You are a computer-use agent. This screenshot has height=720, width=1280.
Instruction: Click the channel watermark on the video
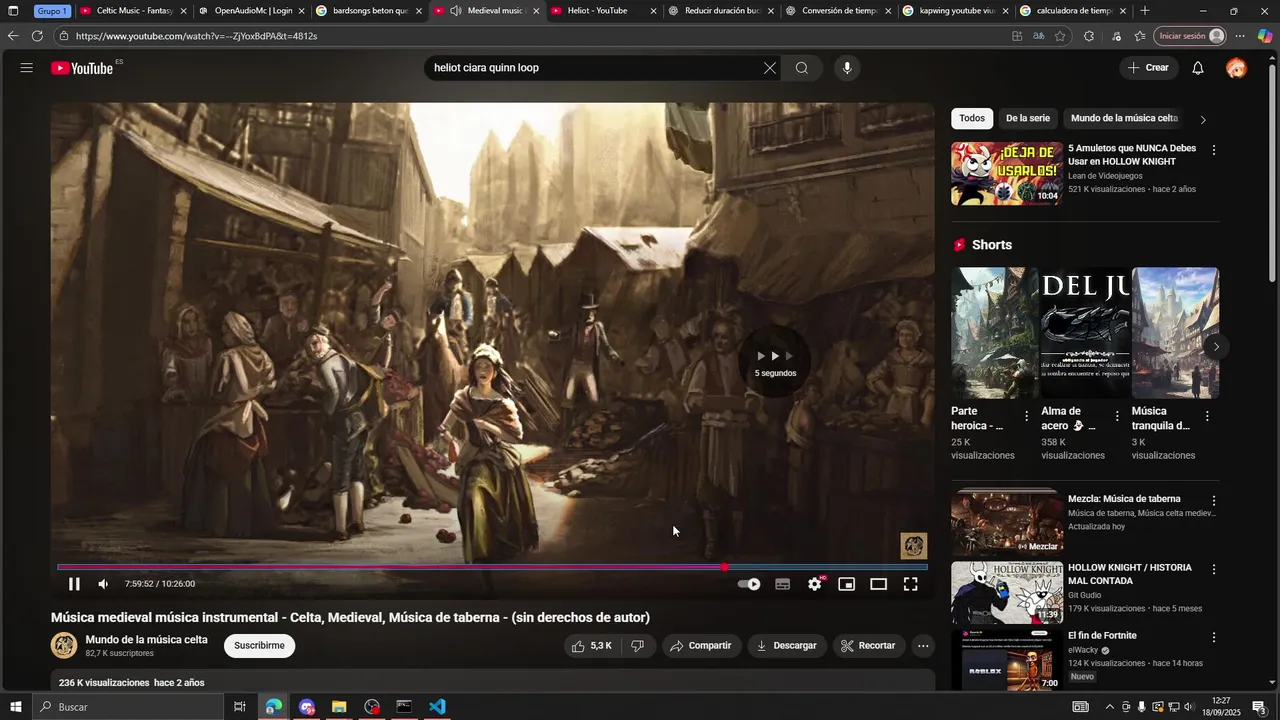pyautogui.click(x=914, y=546)
